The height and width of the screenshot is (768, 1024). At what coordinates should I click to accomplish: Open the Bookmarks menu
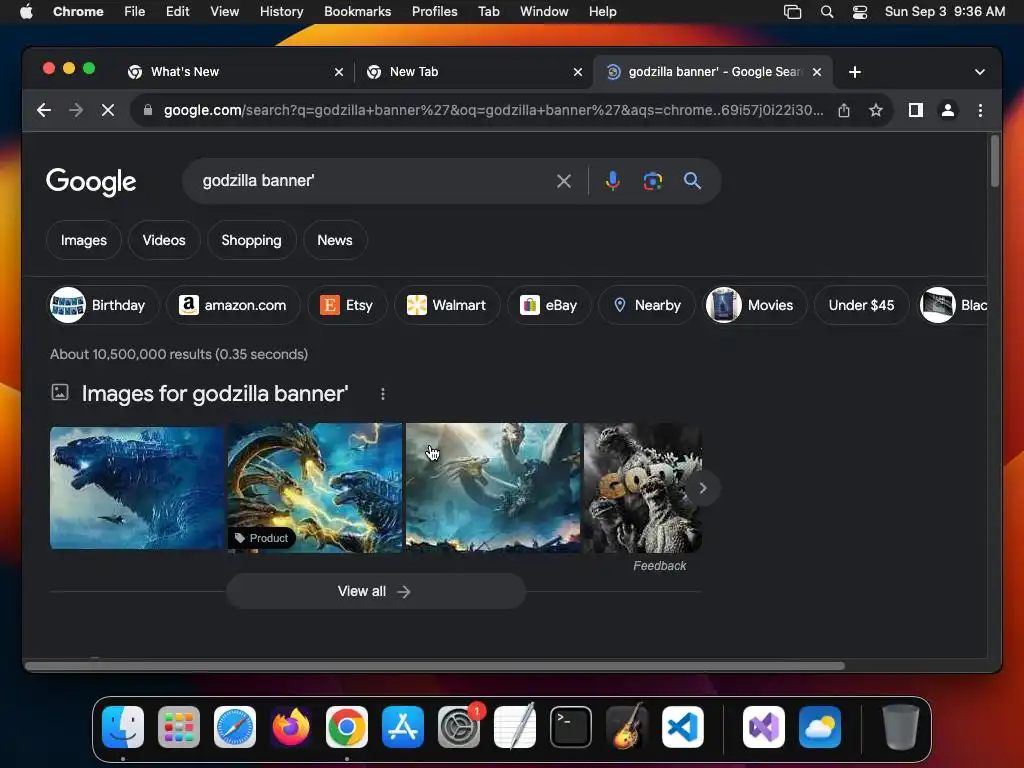coord(358,12)
